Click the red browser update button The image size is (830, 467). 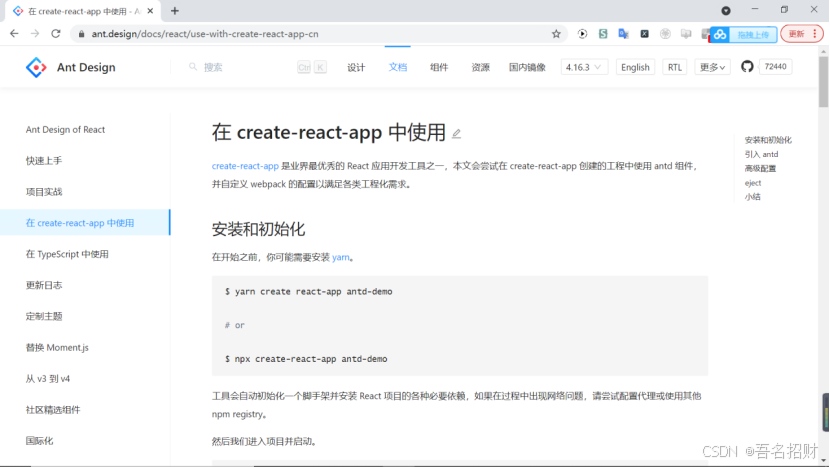point(802,34)
